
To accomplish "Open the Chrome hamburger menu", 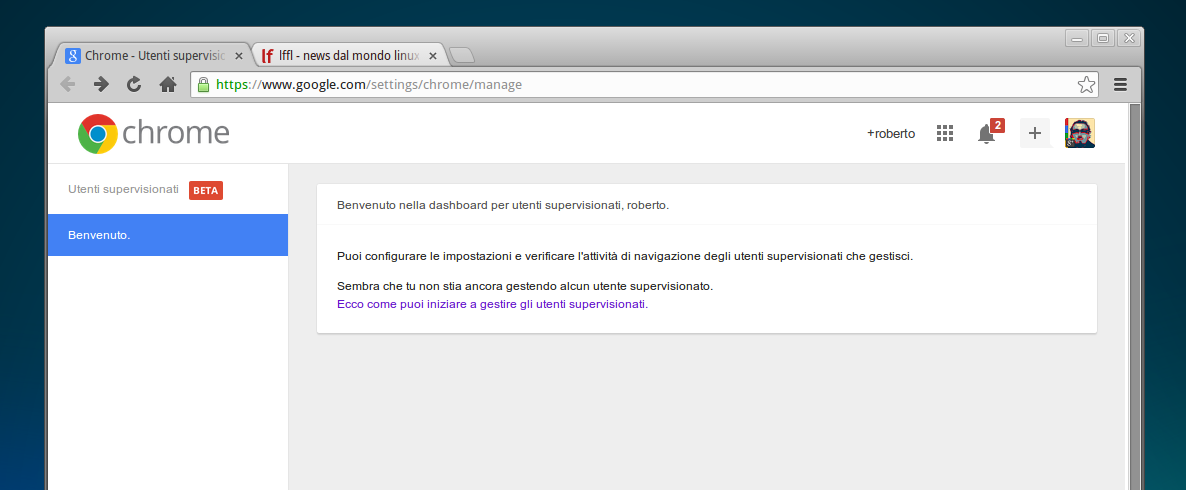I will (x=1120, y=85).
